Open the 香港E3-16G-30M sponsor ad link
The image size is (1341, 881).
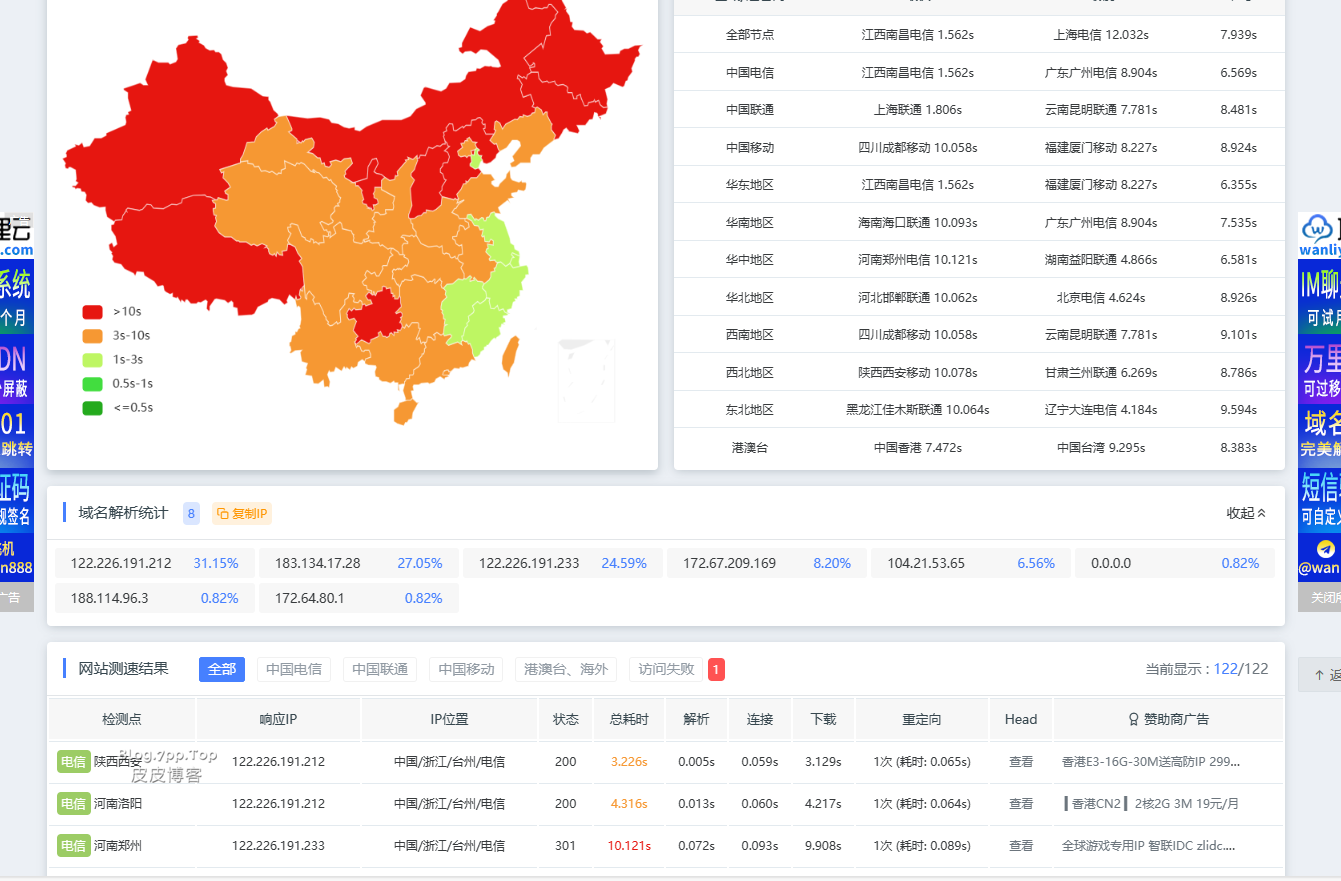point(1150,761)
